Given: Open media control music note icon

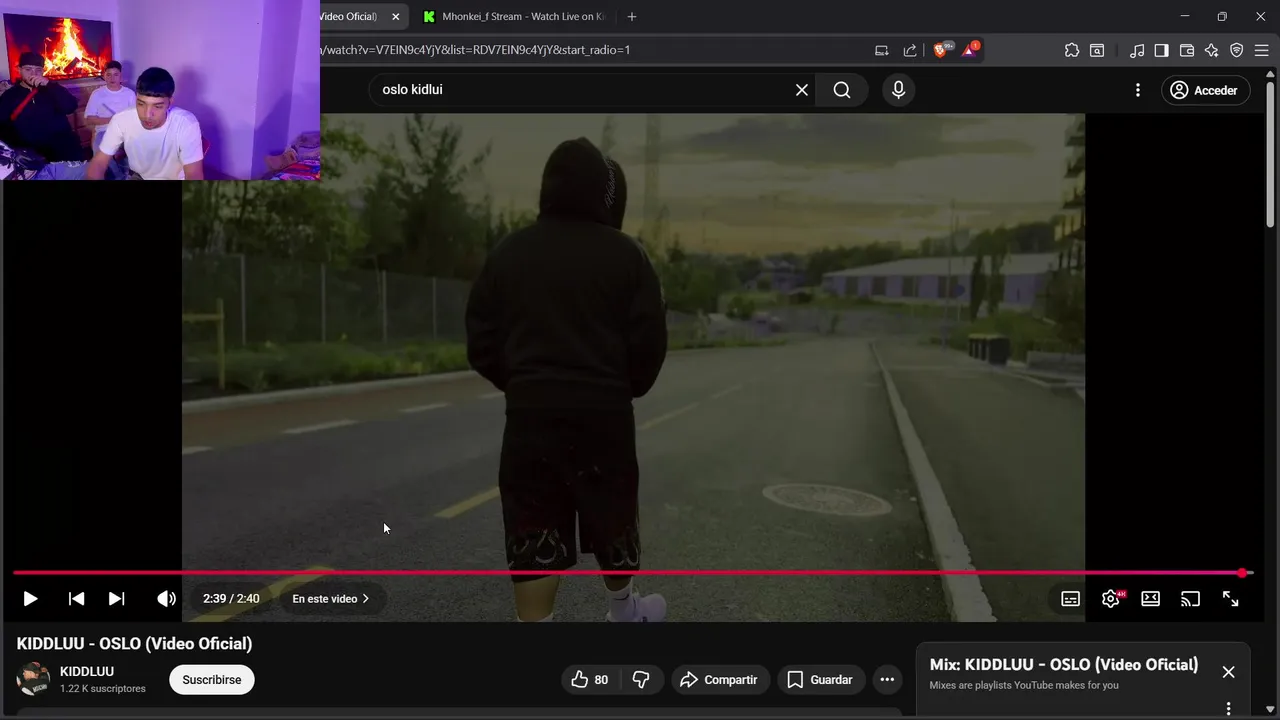Looking at the screenshot, I should (1137, 50).
